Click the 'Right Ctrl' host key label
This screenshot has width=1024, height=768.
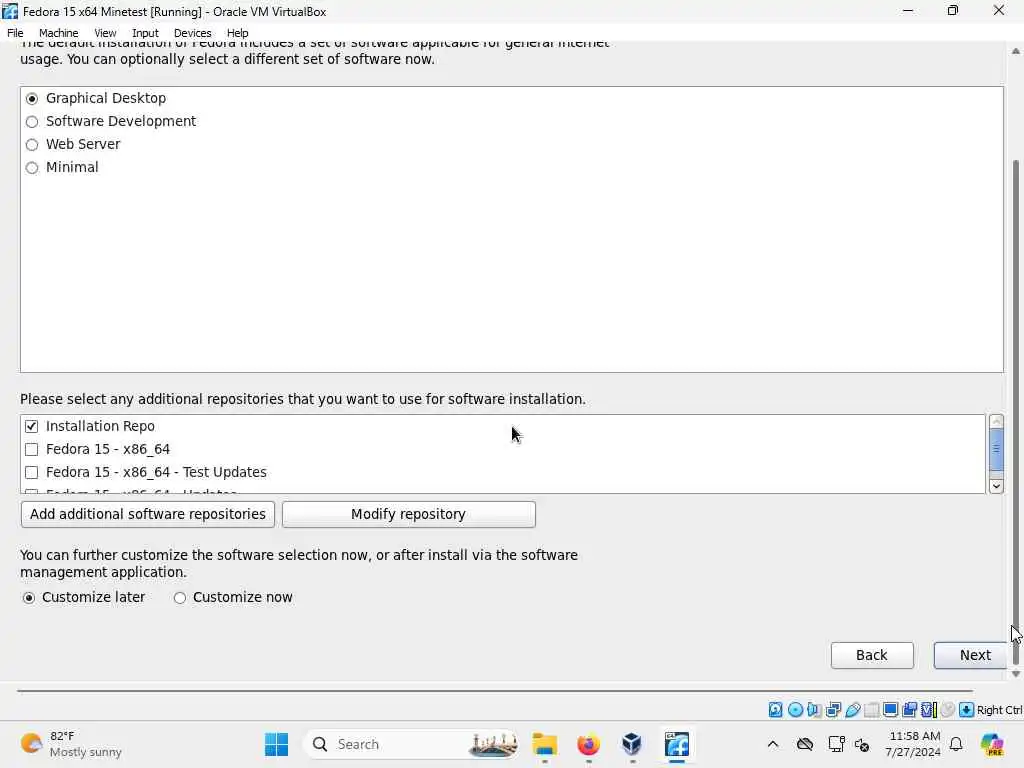click(999, 710)
